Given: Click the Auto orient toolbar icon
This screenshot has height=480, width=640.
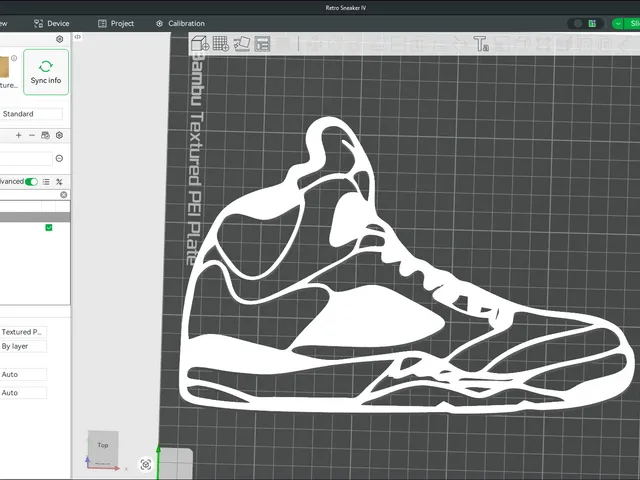Looking at the screenshot, I should pyautogui.click(x=242, y=44).
